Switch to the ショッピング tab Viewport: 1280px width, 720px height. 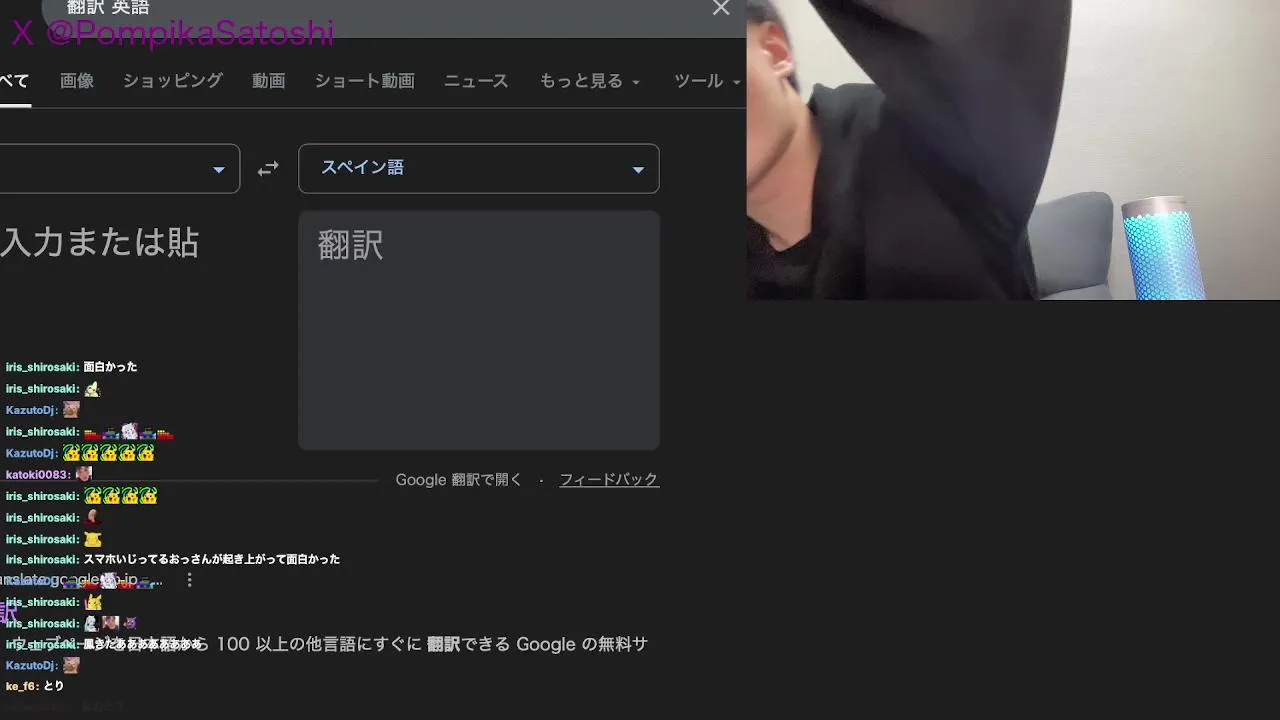click(x=173, y=81)
